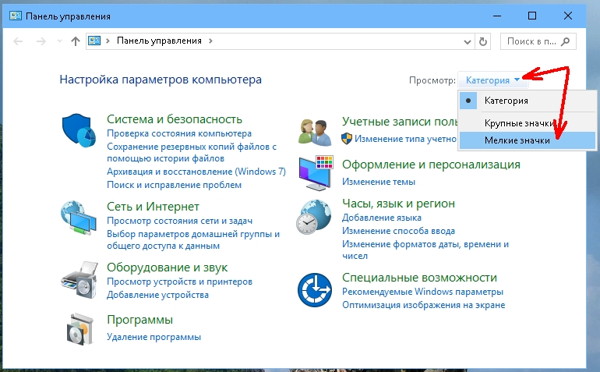Open the Просмотр Категория dropdown

point(492,80)
